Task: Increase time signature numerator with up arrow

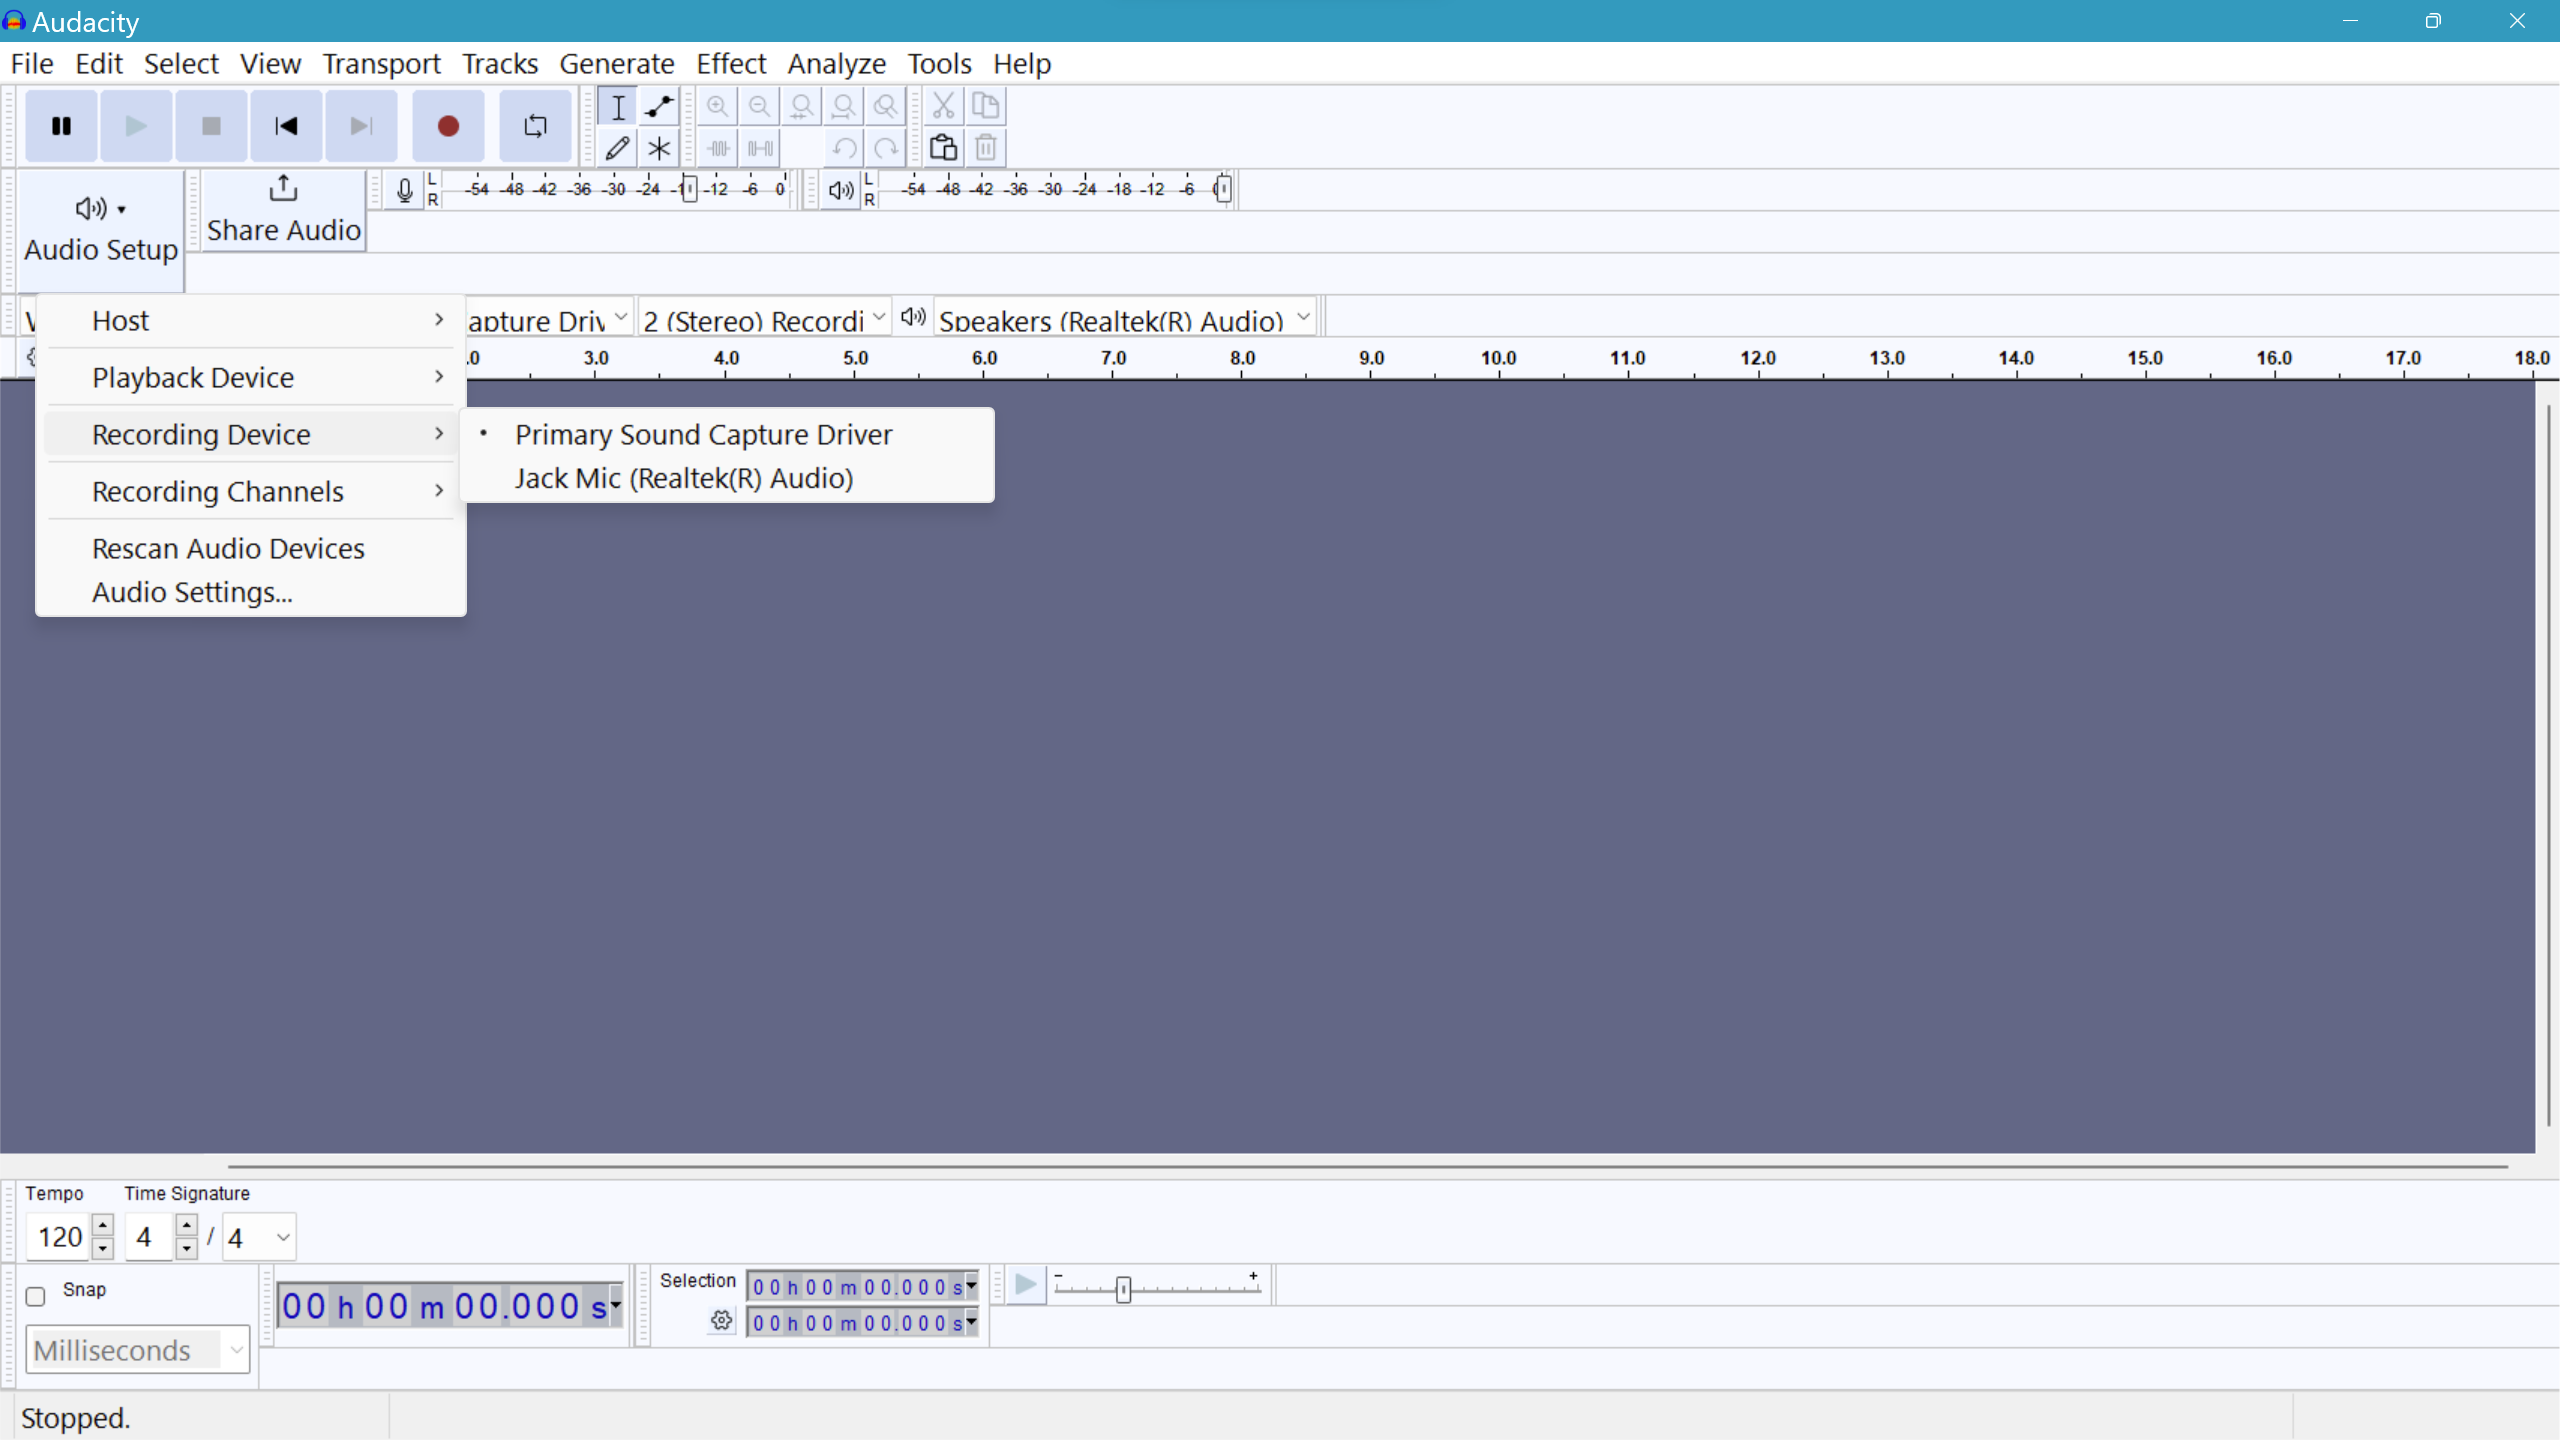Action: tap(187, 1225)
